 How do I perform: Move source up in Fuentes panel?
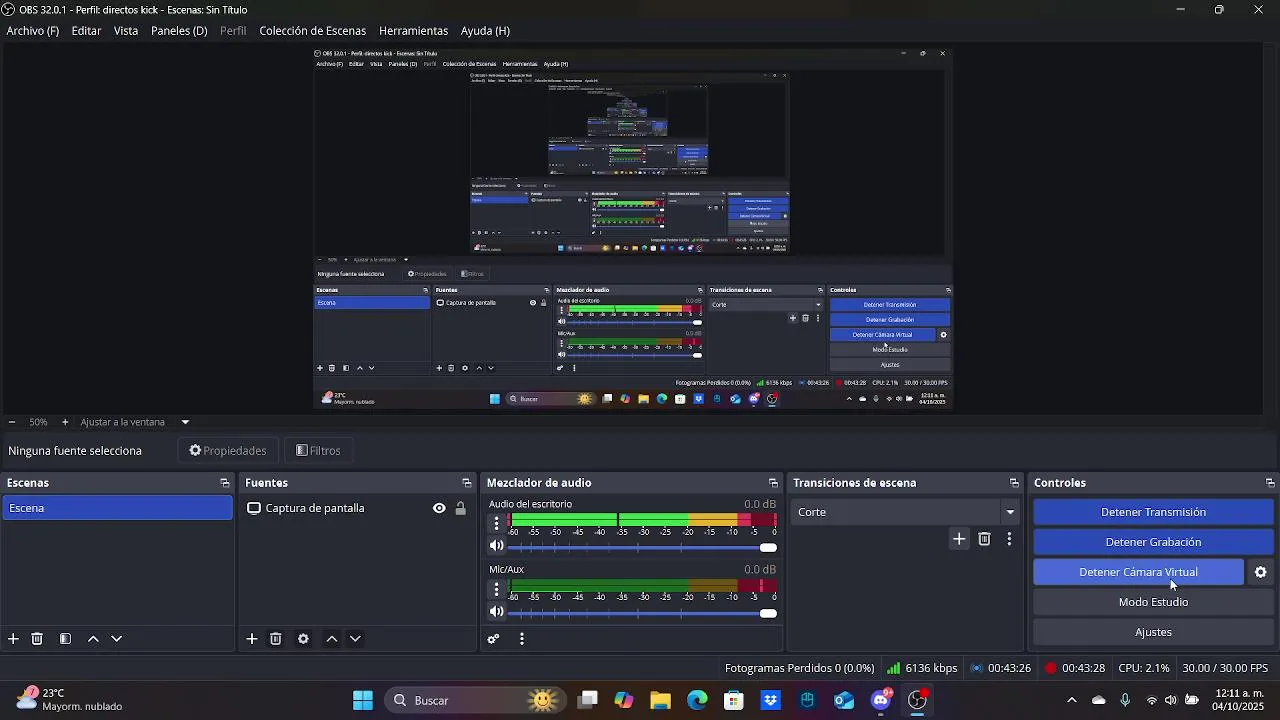(332, 639)
